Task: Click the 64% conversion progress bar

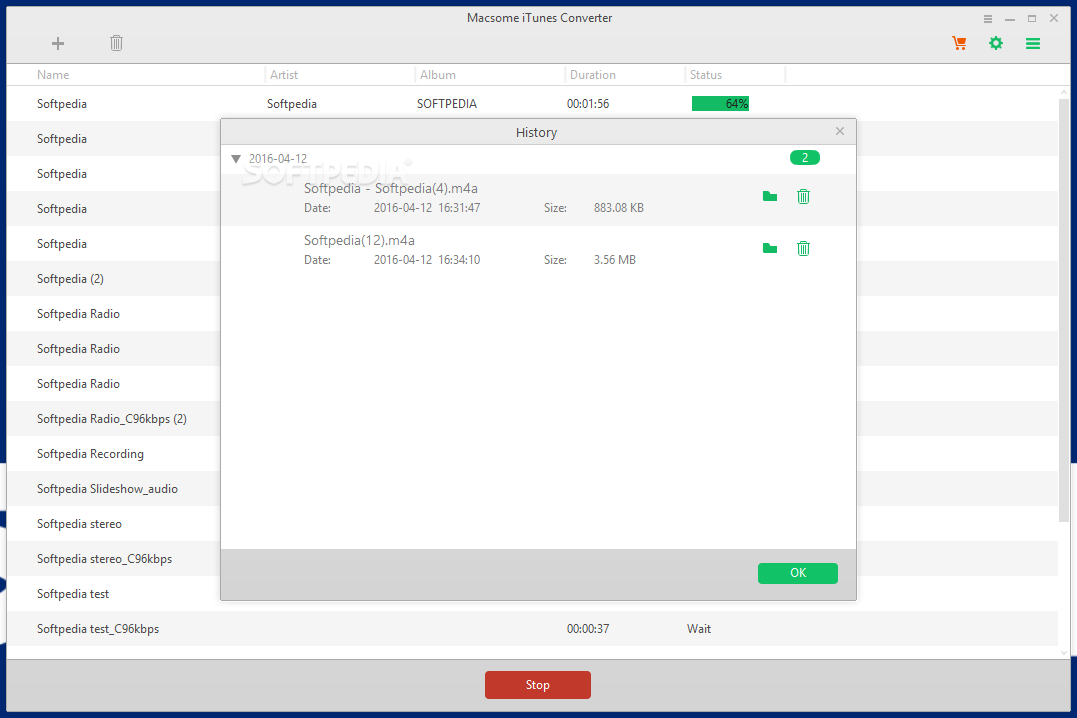Action: (x=720, y=104)
